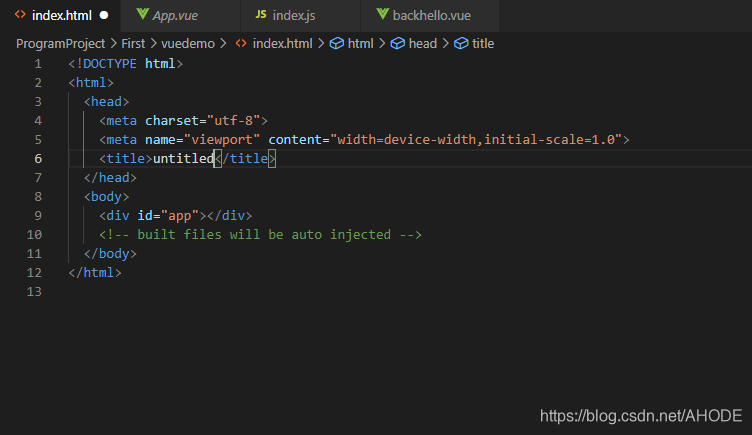Switch to the index.html tab
The image size is (752, 435).
(60, 15)
